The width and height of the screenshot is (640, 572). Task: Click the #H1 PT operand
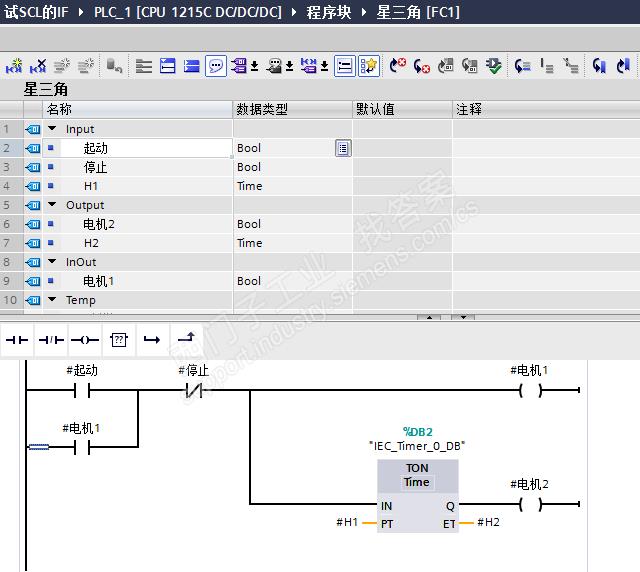click(x=347, y=522)
